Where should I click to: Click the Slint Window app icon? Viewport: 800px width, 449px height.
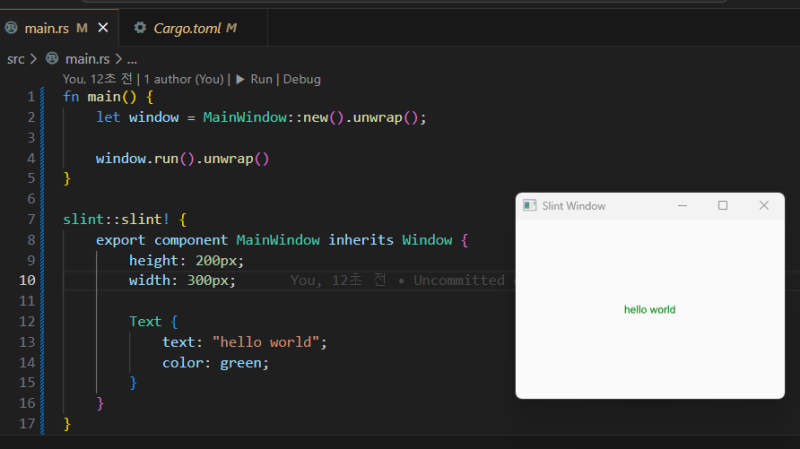[530, 205]
